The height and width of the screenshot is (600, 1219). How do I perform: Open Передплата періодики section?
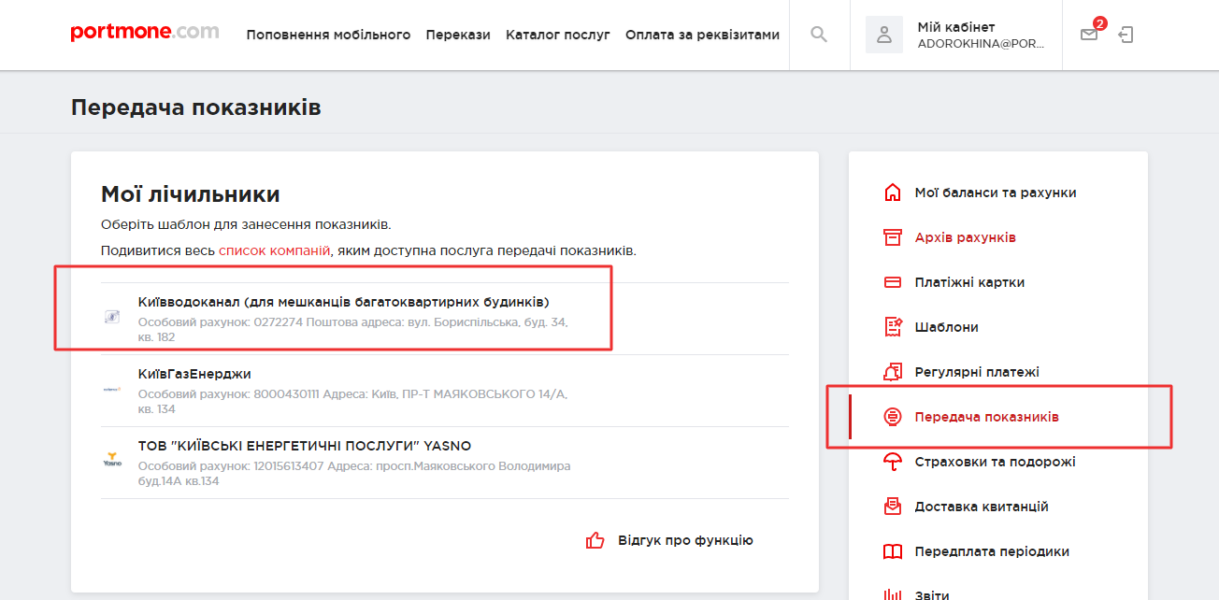(x=992, y=552)
